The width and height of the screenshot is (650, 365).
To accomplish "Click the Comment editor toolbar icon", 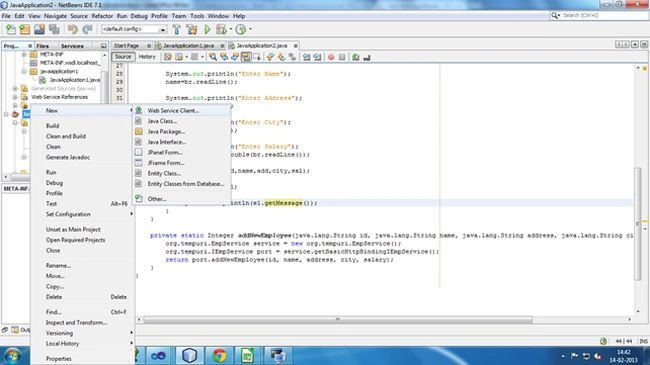I will coord(356,57).
